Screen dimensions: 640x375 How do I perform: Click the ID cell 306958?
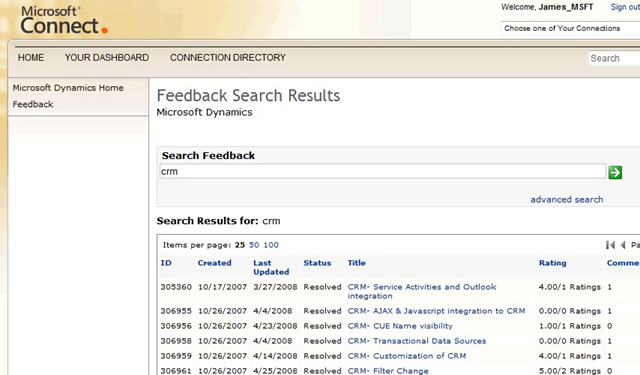[176, 341]
